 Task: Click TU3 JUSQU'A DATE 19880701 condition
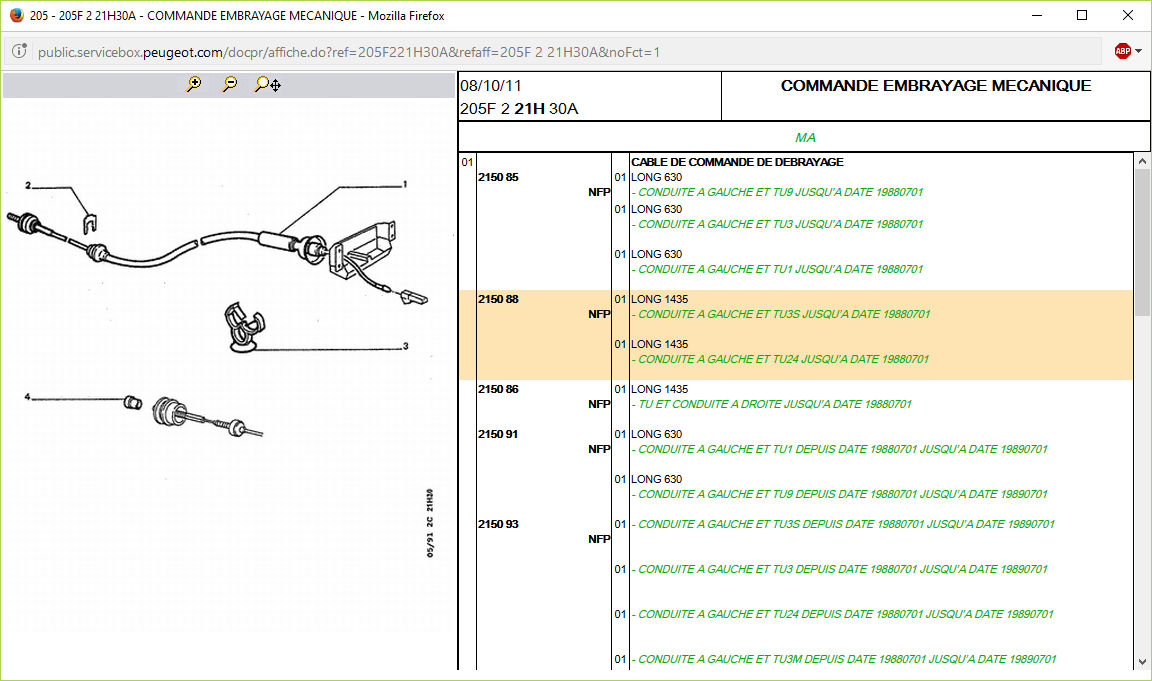click(777, 224)
